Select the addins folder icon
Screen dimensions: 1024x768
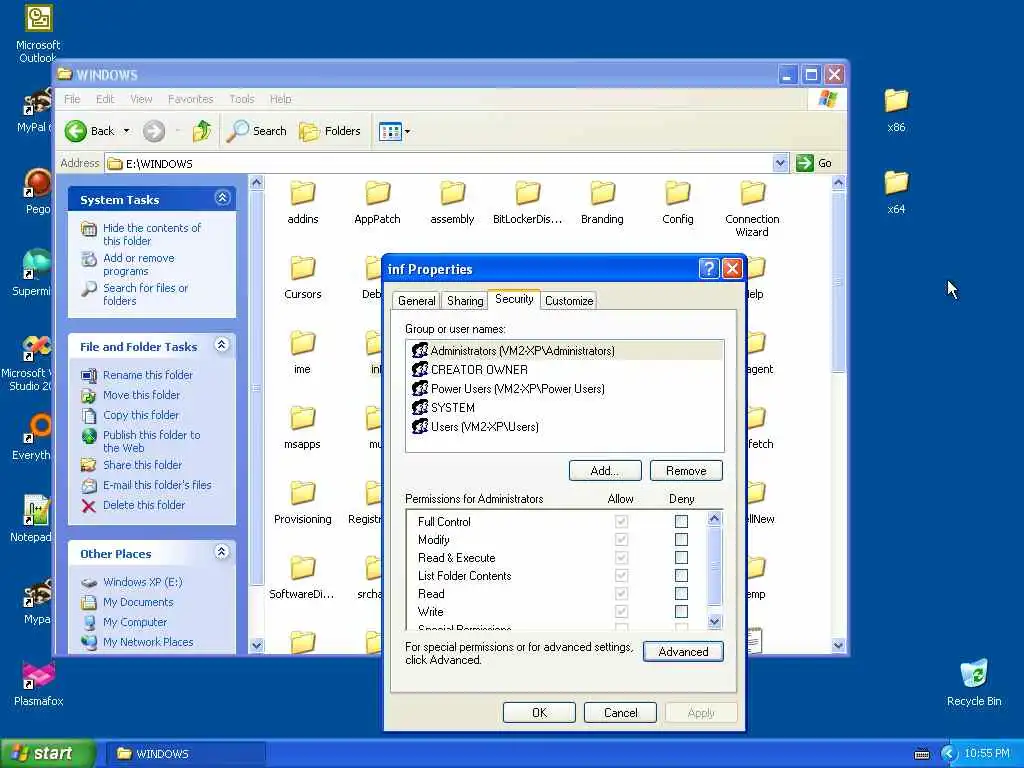(303, 193)
